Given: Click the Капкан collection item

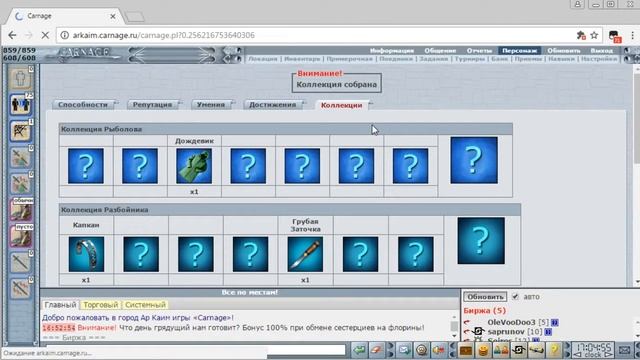Looking at the screenshot, I should click(x=86, y=254).
